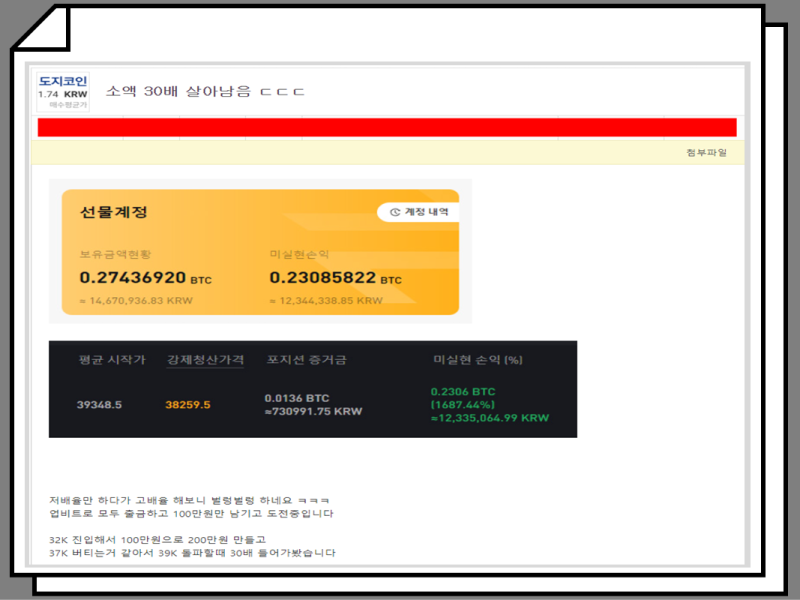800x600 pixels.
Task: Click the 도지코인 badge label
Action: tap(63, 81)
